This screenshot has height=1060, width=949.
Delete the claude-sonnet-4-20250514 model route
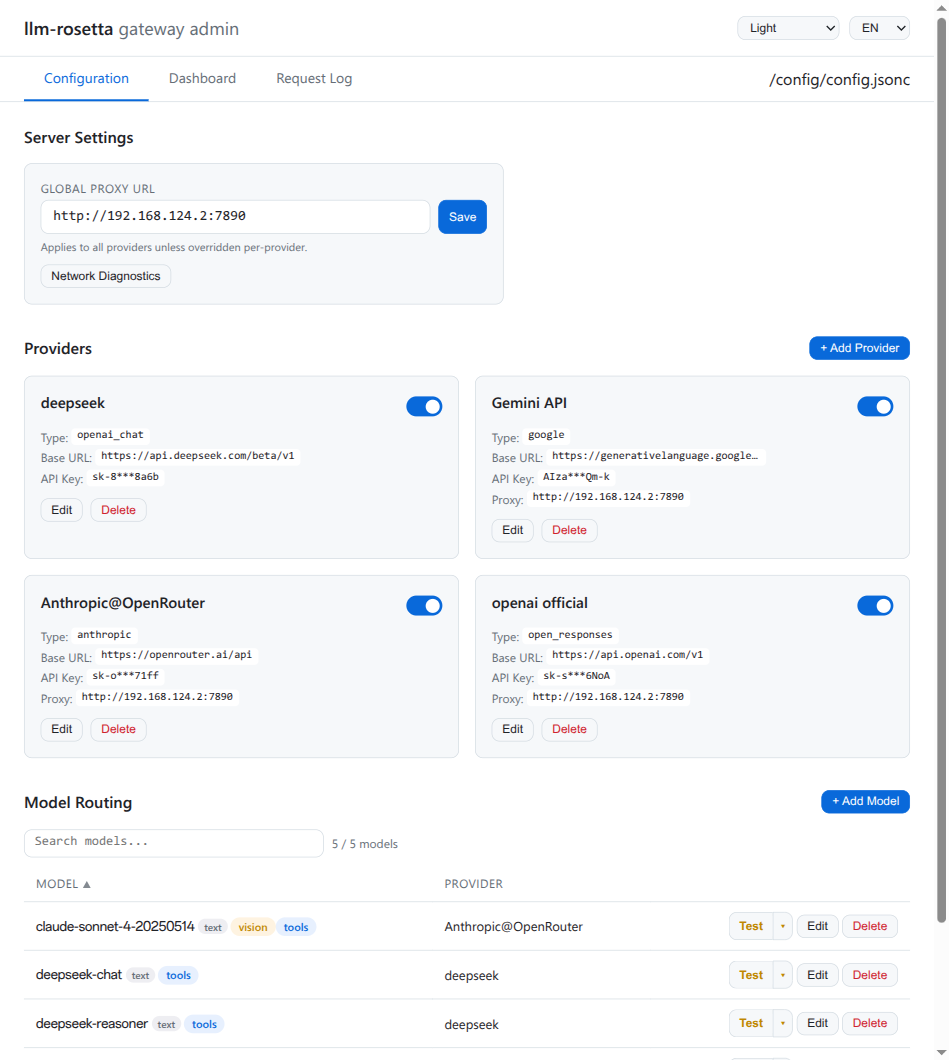[869, 926]
